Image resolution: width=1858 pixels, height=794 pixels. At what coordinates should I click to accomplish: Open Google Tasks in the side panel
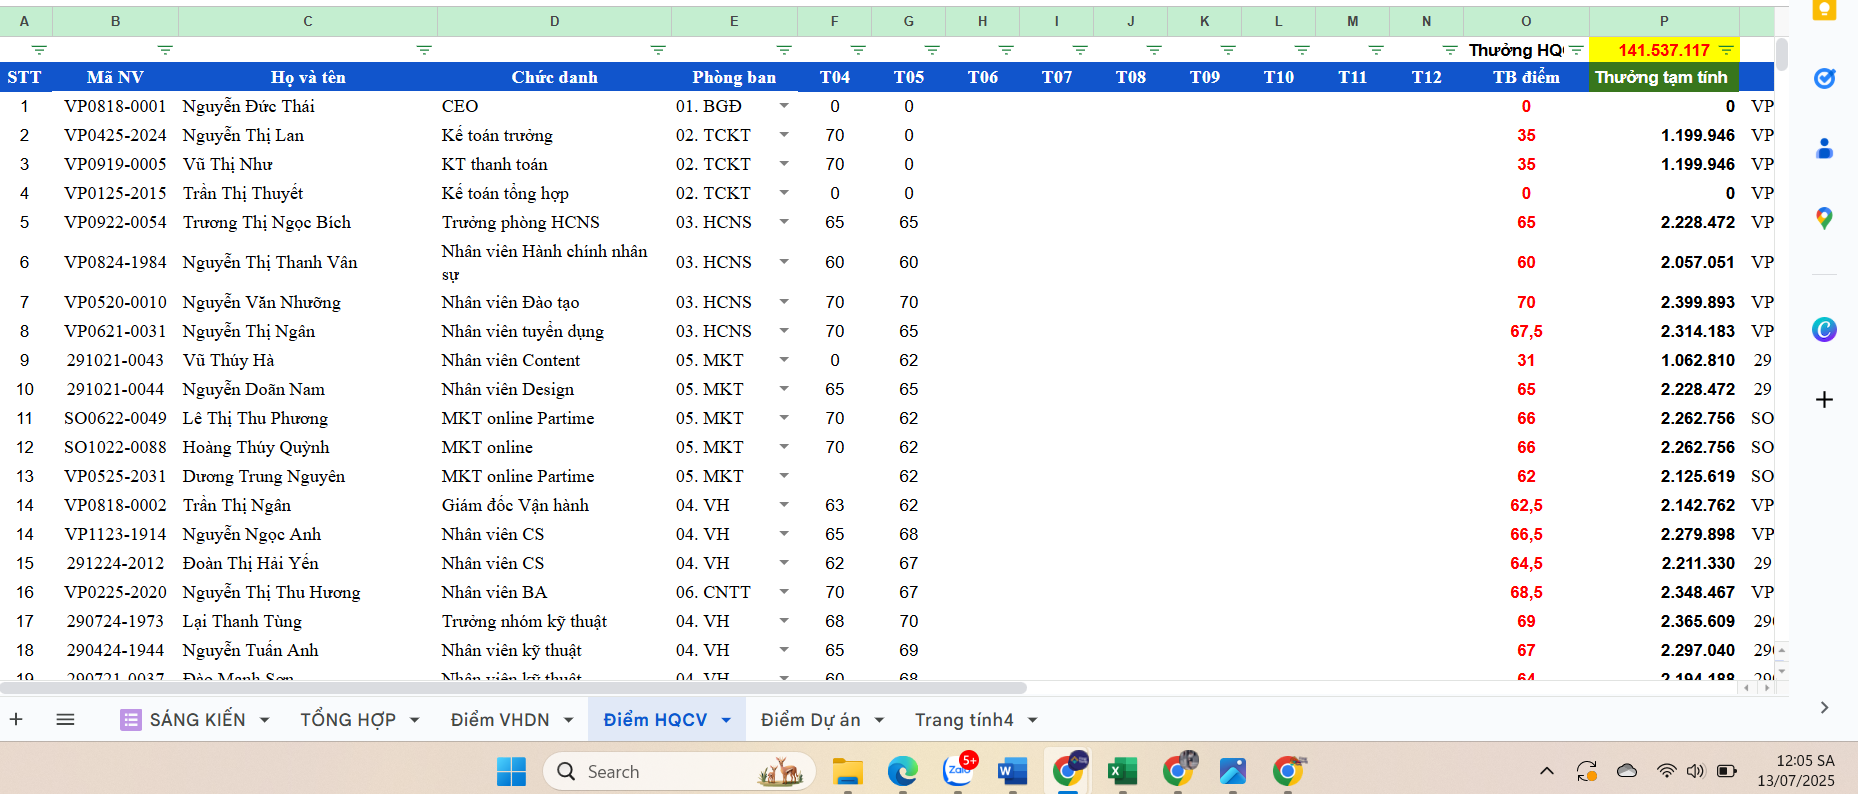(1824, 79)
